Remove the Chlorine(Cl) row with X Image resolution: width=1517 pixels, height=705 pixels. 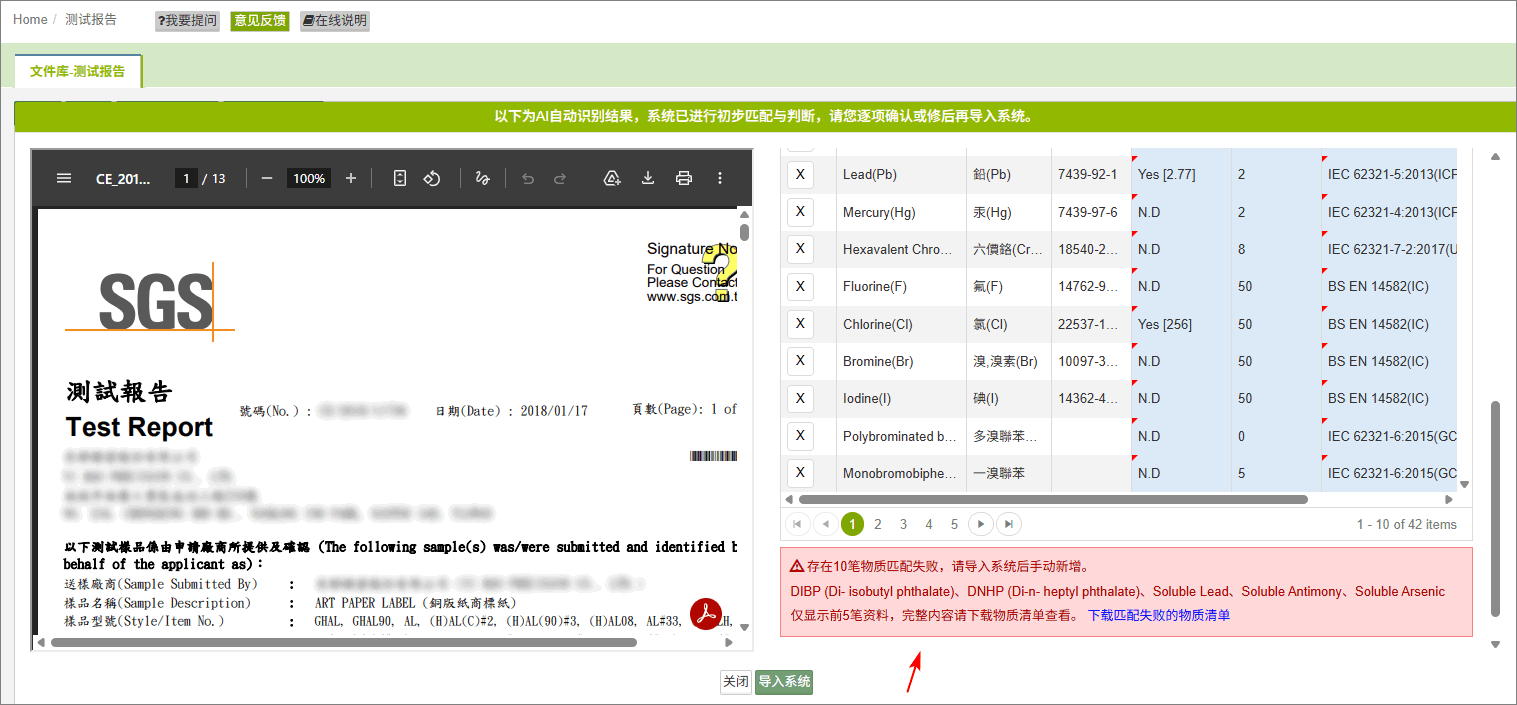click(x=800, y=324)
